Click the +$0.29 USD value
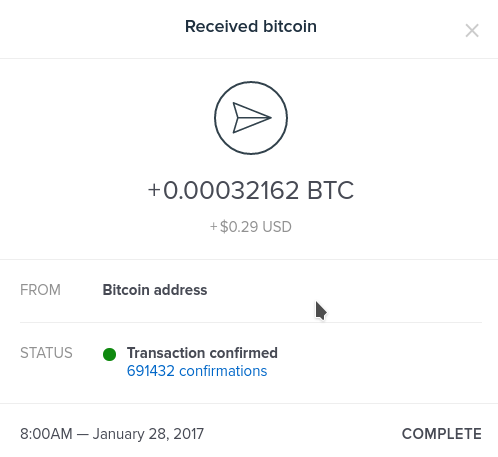This screenshot has height=457, width=498. [251, 227]
